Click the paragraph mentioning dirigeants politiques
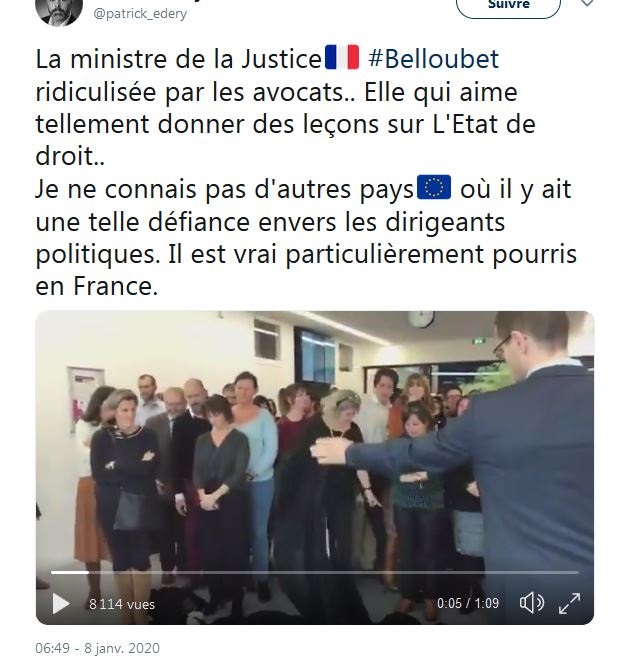621x667 pixels. coord(306,237)
